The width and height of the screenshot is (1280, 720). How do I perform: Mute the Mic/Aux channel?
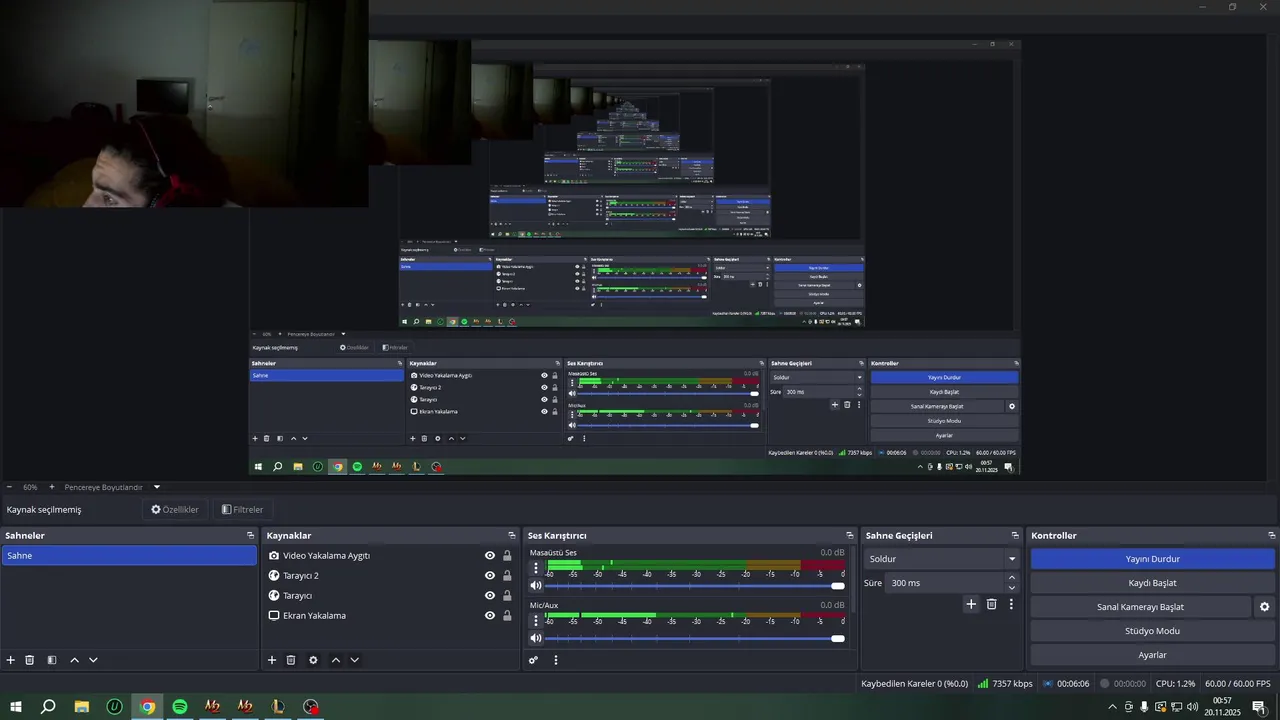click(536, 638)
